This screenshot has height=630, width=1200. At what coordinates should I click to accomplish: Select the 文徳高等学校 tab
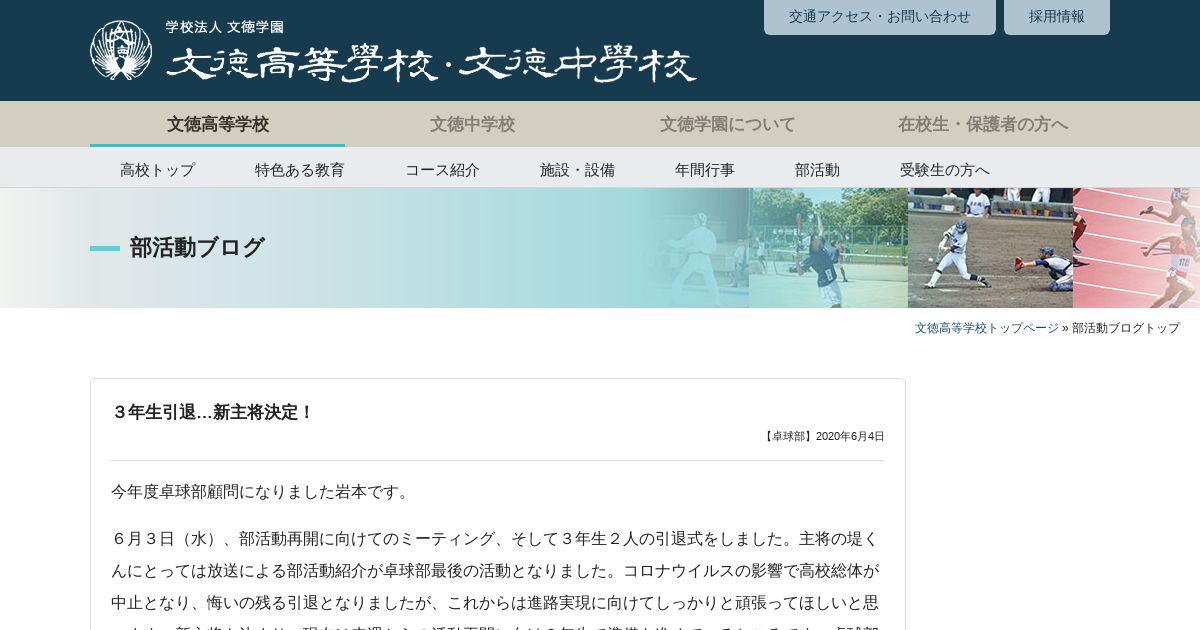(218, 124)
